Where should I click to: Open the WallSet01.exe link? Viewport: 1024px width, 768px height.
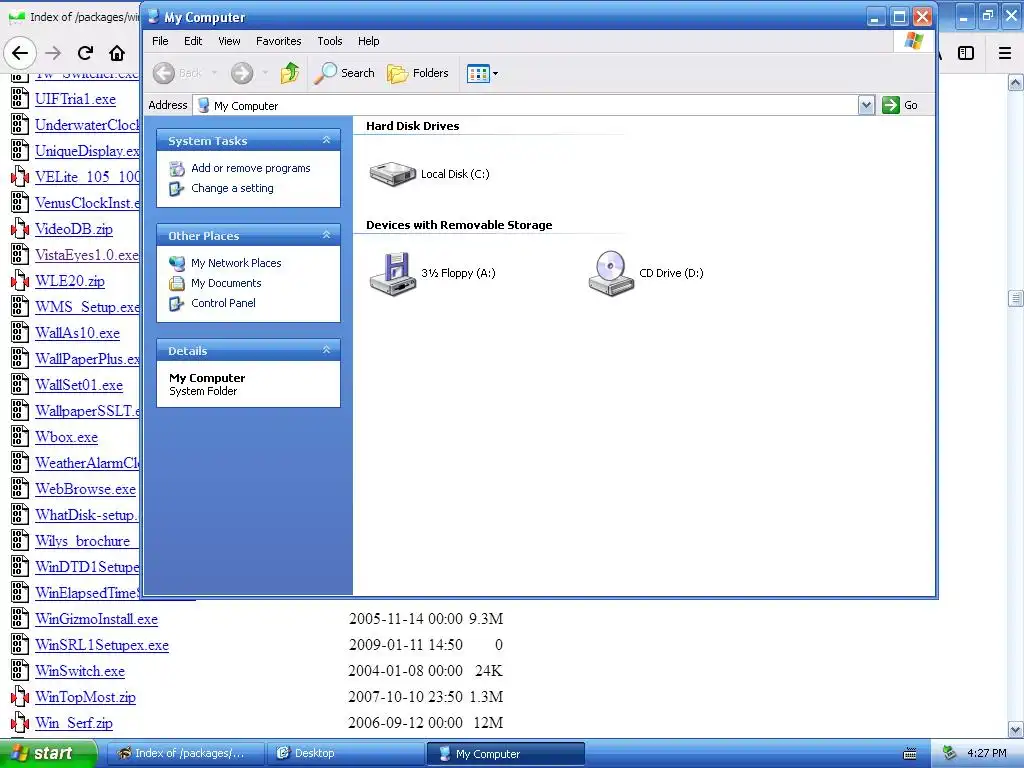point(79,385)
